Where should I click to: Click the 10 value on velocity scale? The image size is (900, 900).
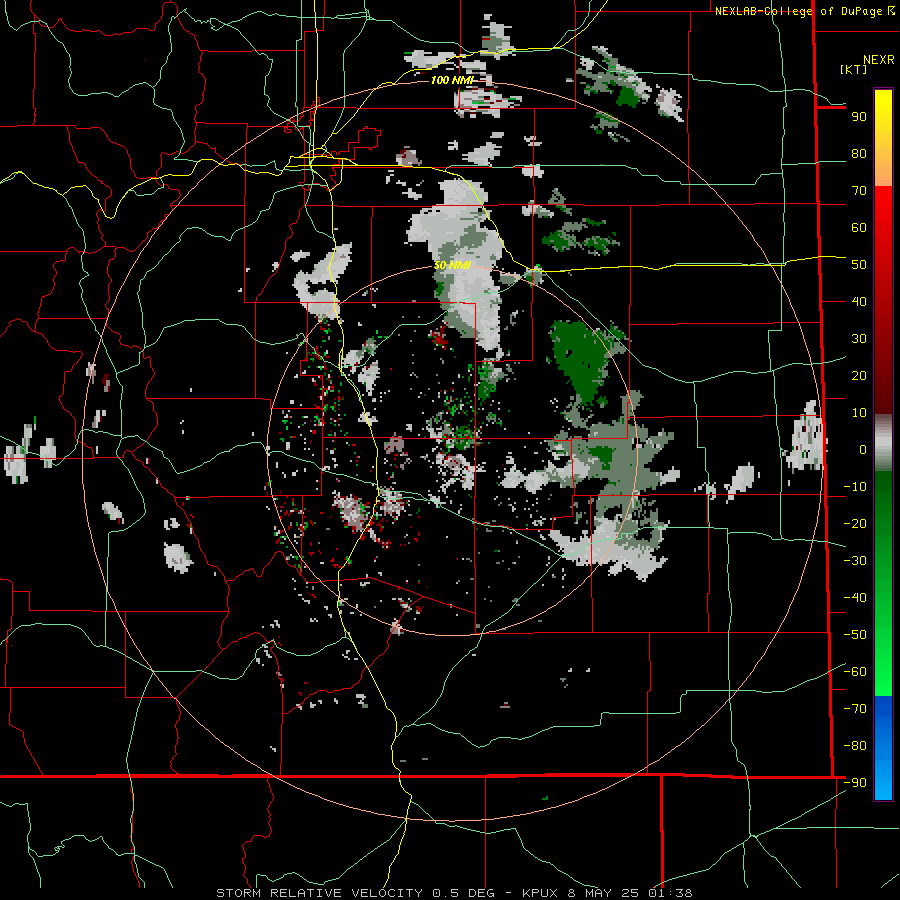pyautogui.click(x=859, y=413)
